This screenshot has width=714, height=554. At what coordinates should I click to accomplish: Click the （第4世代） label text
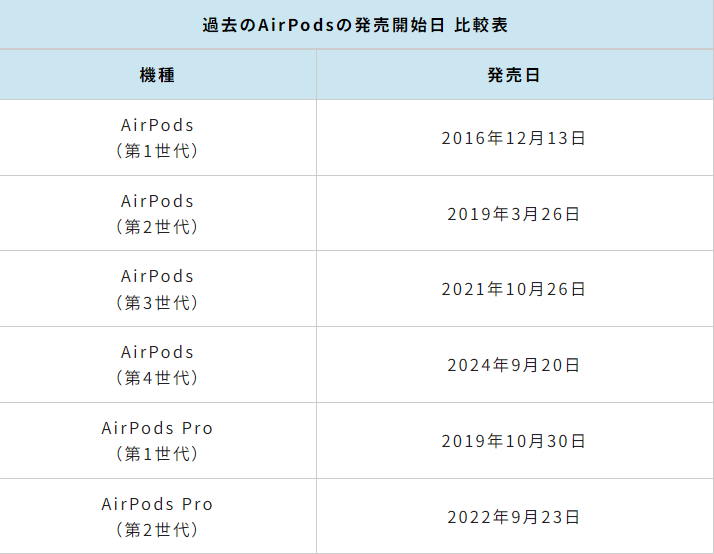158,377
